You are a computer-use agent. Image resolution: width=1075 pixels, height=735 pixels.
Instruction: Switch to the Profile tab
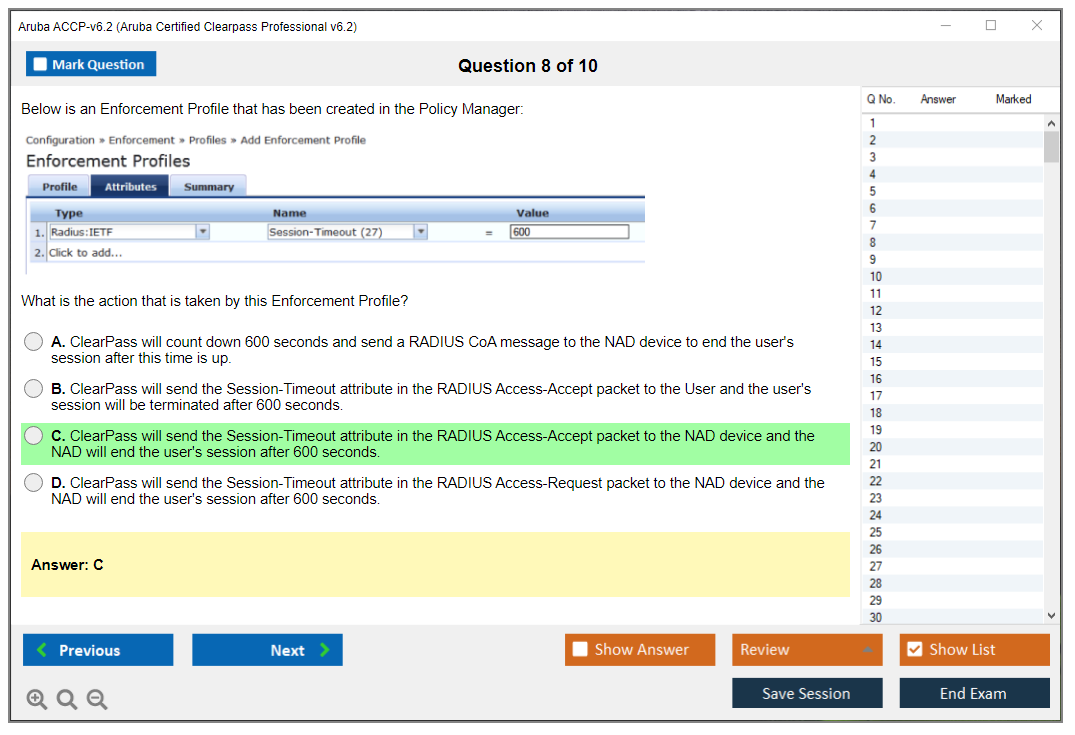pyautogui.click(x=60, y=187)
